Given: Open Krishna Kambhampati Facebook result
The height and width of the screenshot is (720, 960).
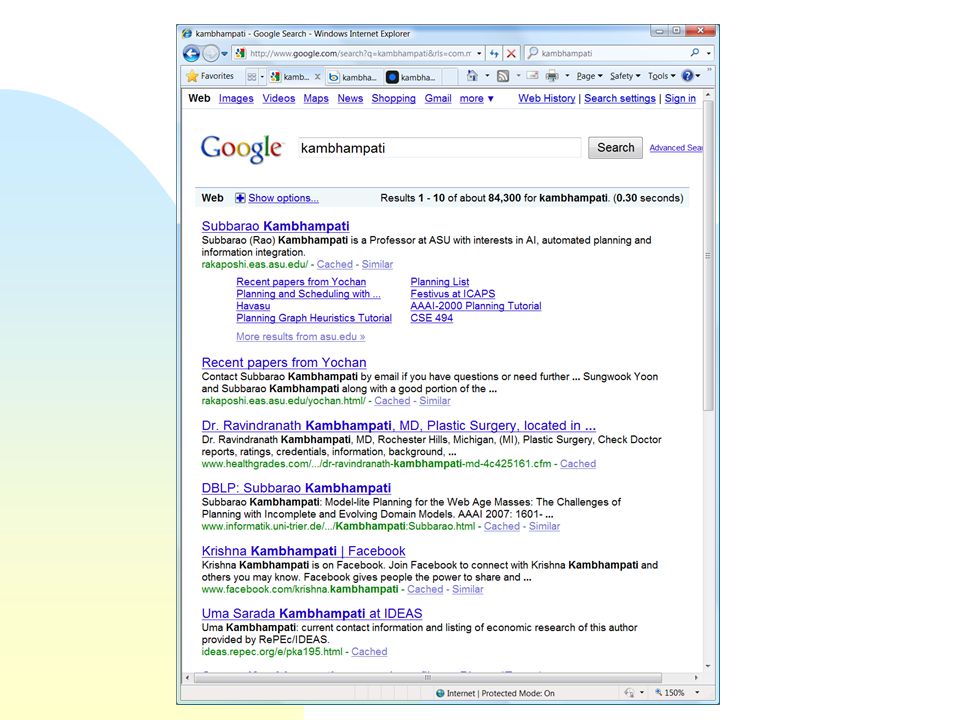Looking at the screenshot, I should click(304, 551).
